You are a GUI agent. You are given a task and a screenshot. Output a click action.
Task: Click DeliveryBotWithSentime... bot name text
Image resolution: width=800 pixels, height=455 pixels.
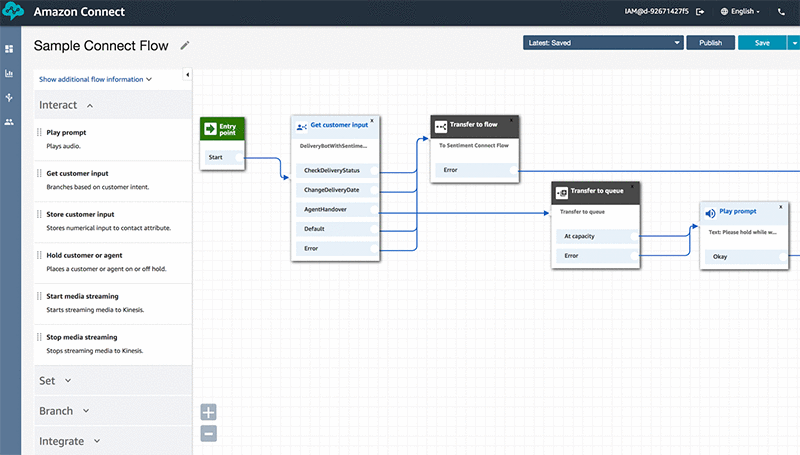(x=333, y=146)
